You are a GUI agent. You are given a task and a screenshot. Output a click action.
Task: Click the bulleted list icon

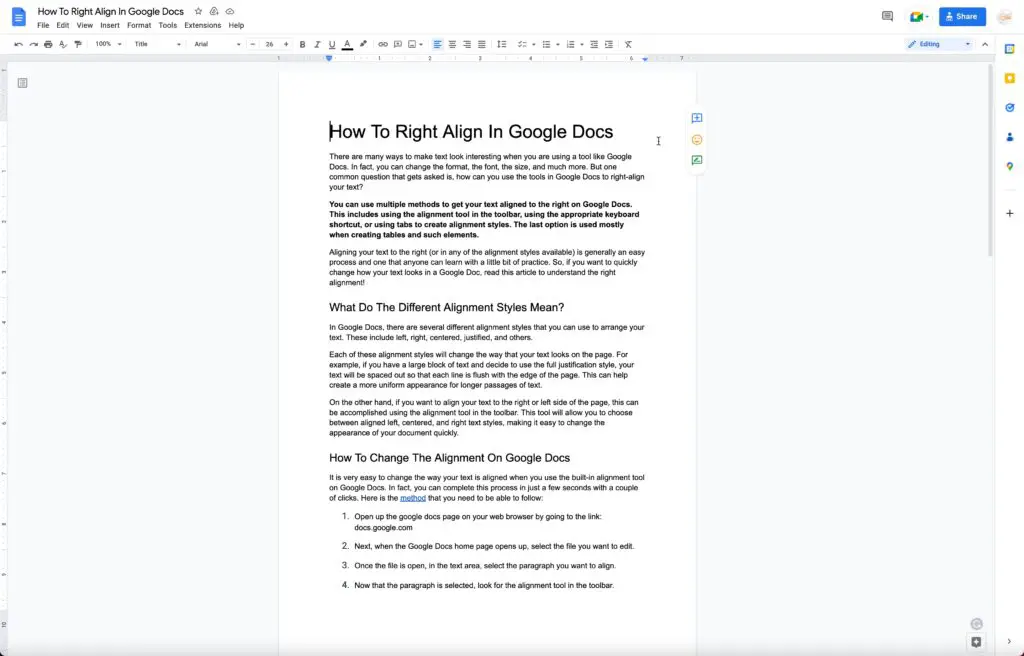pos(547,44)
